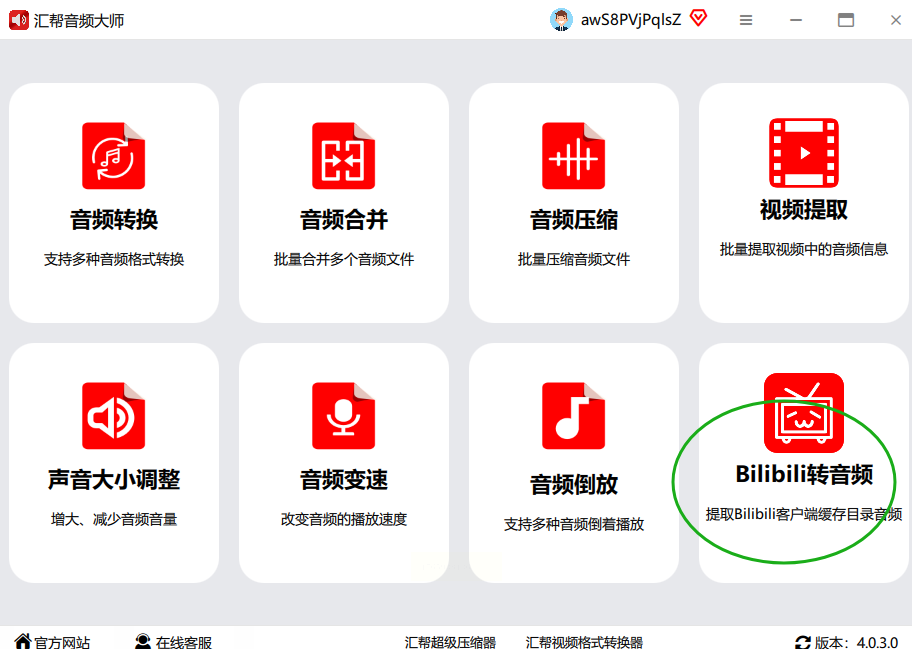Click the 官方网站 home link

coord(52,642)
